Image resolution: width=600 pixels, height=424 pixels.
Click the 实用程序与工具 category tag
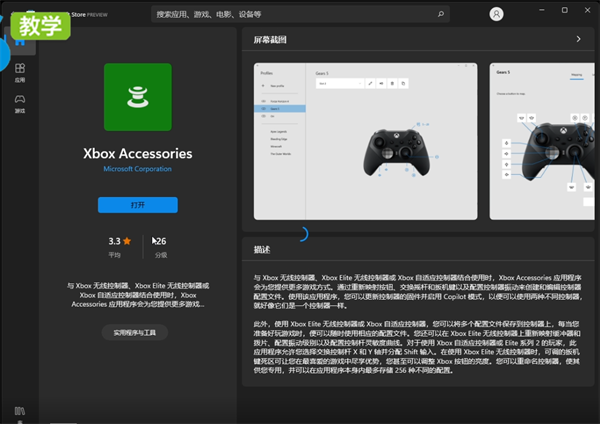[x=135, y=332]
